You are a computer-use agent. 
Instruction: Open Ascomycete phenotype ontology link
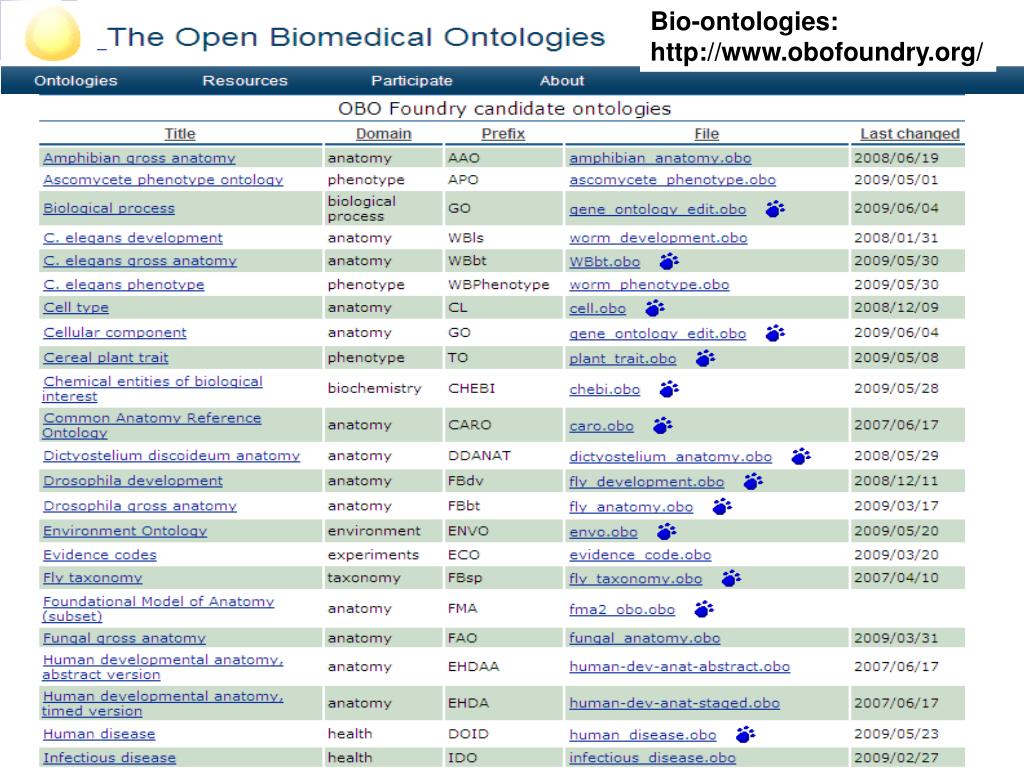point(163,180)
